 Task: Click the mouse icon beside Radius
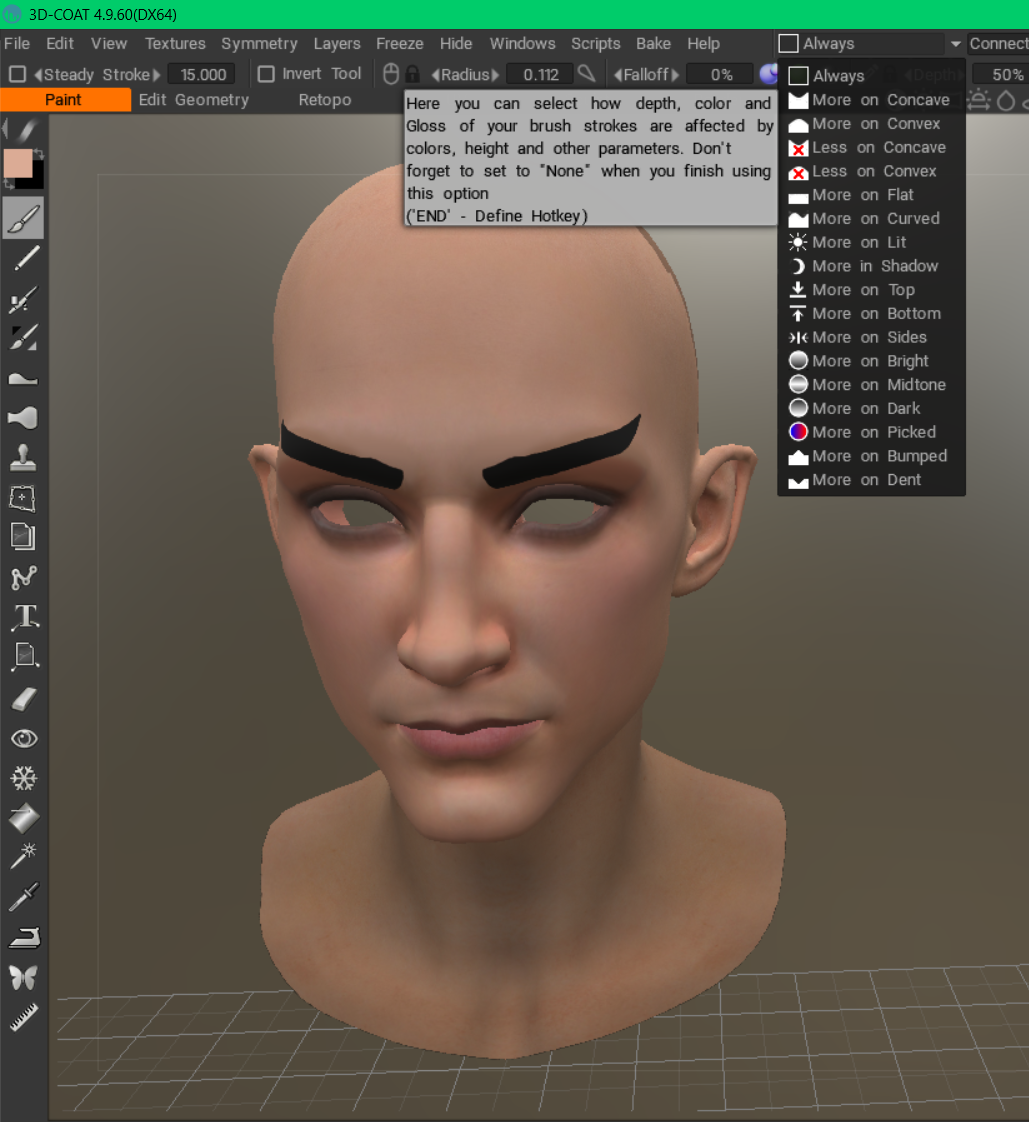[390, 74]
